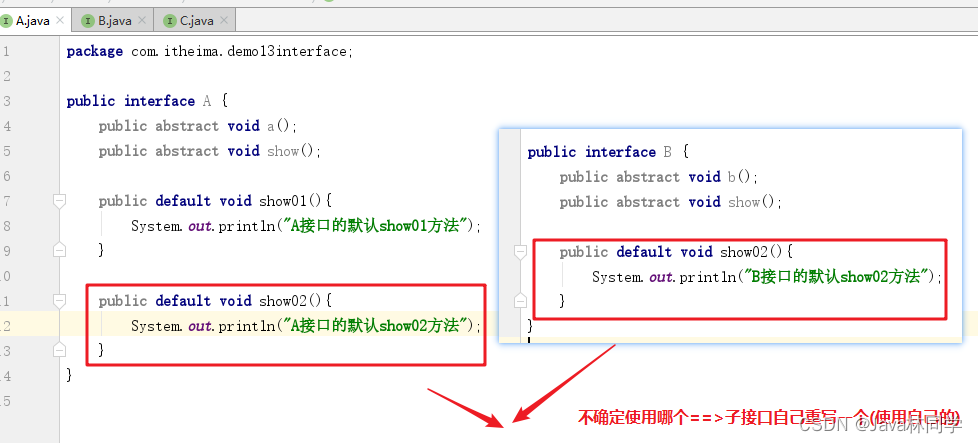Viewport: 978px width, 443px height.
Task: Click 'public interface B {' declaration
Action: click(608, 152)
